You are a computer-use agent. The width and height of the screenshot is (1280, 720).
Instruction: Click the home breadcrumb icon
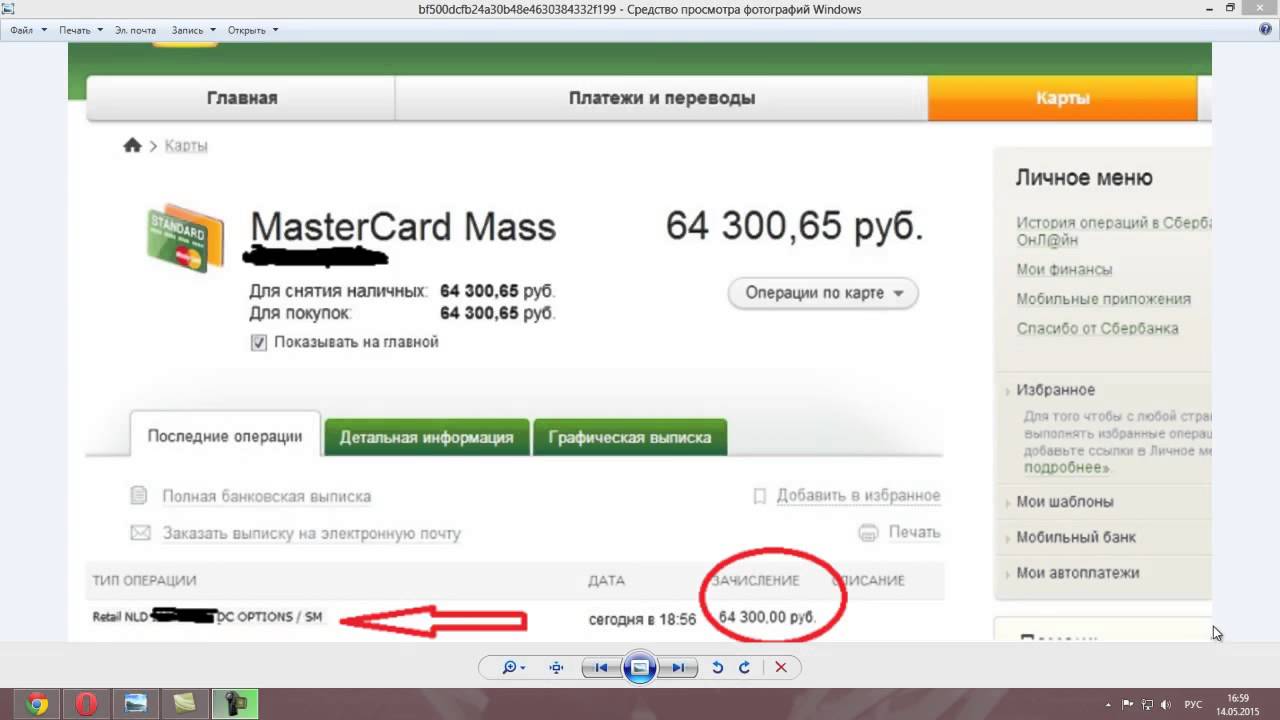pyautogui.click(x=132, y=146)
